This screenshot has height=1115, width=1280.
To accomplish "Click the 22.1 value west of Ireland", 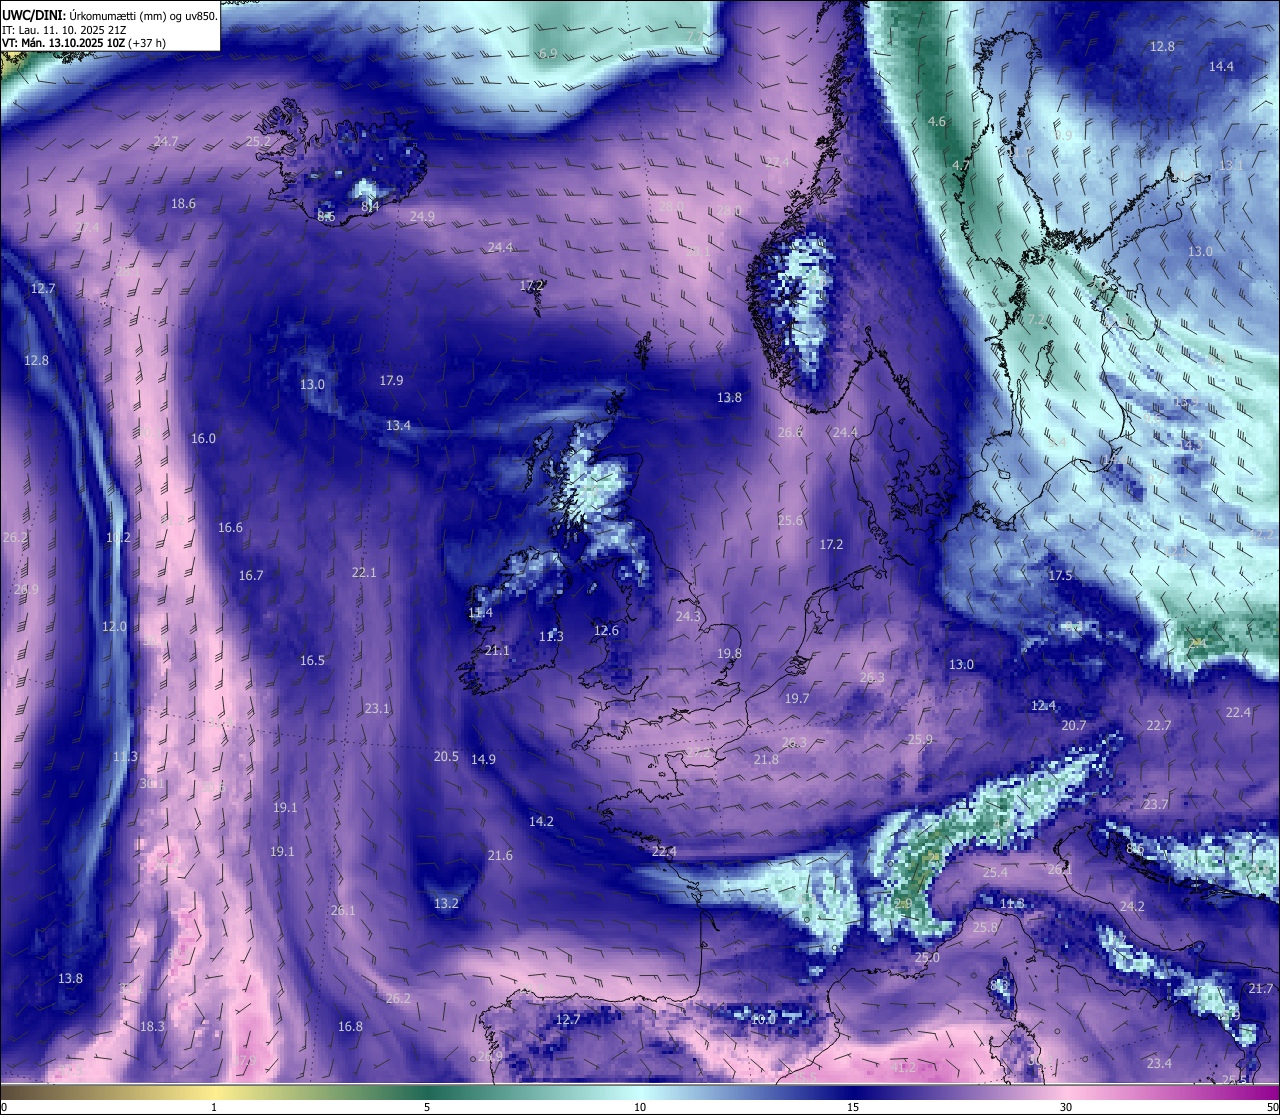I will (x=364, y=572).
